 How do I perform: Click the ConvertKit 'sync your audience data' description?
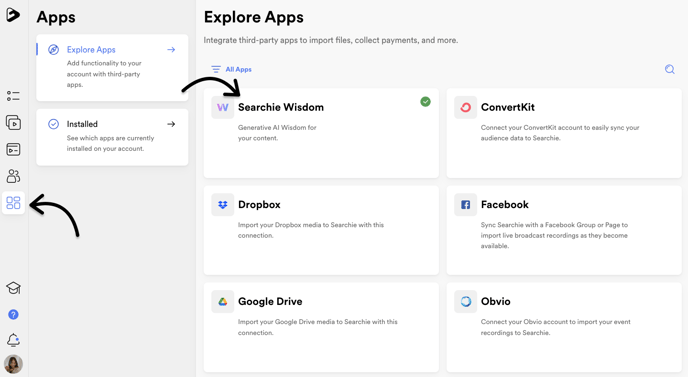560,133
